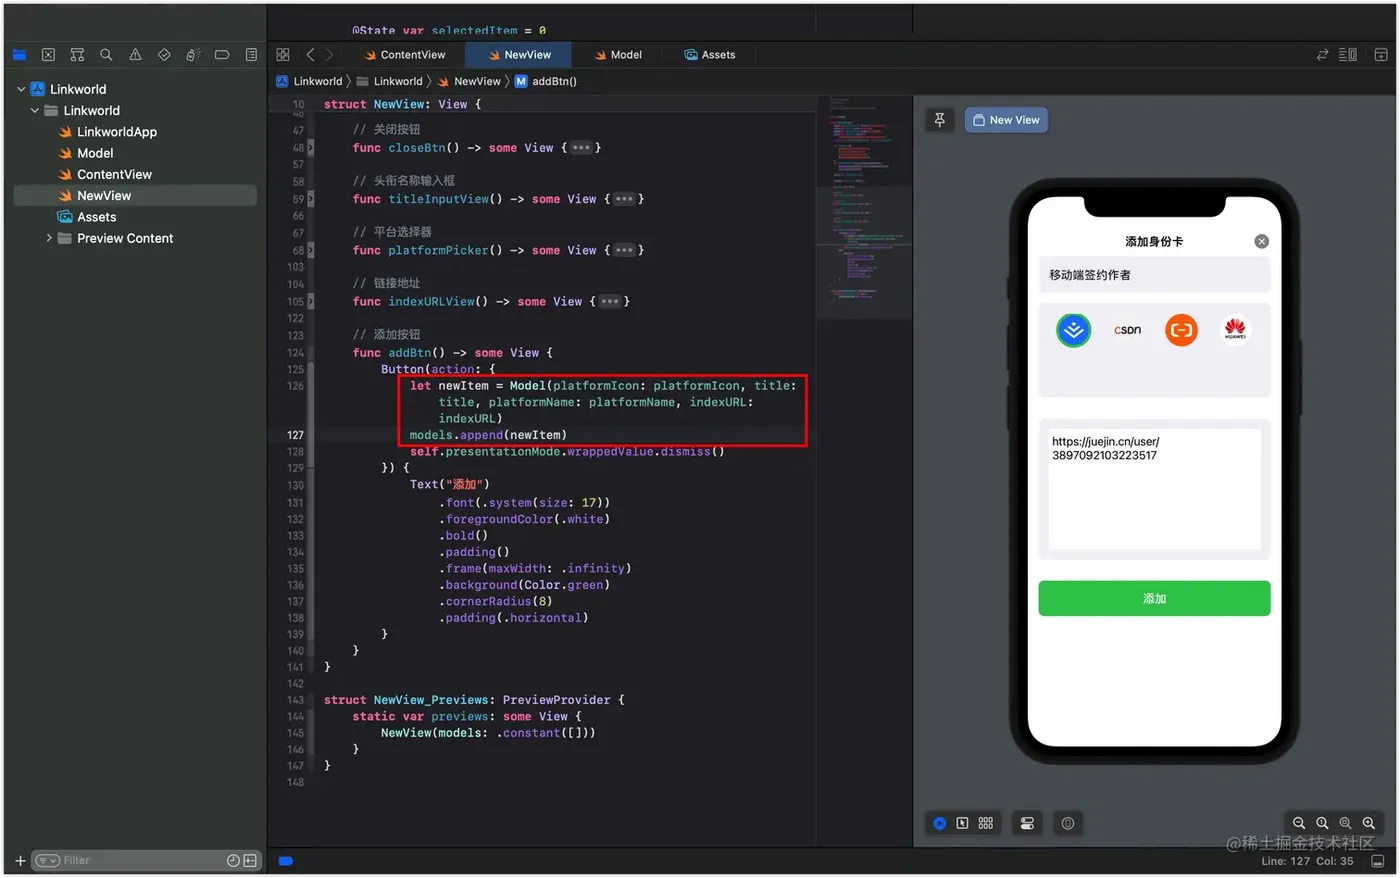Switch to Model tab
The width and height of the screenshot is (1400, 878).
click(618, 55)
